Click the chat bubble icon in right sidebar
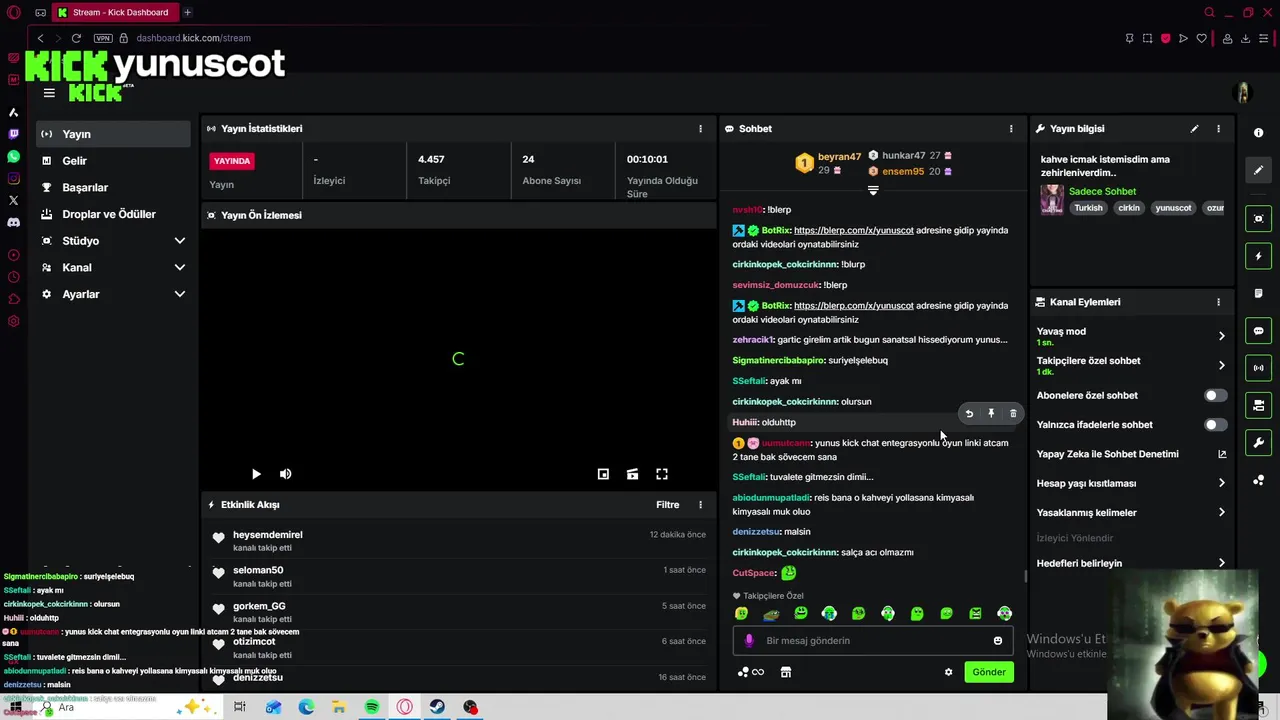Screen dimensions: 1280x720 click(1258, 331)
